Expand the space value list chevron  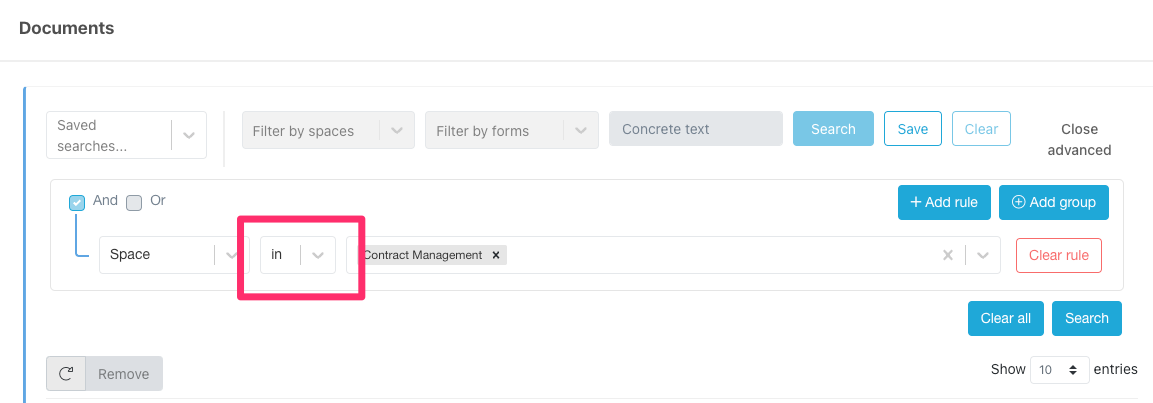point(983,255)
